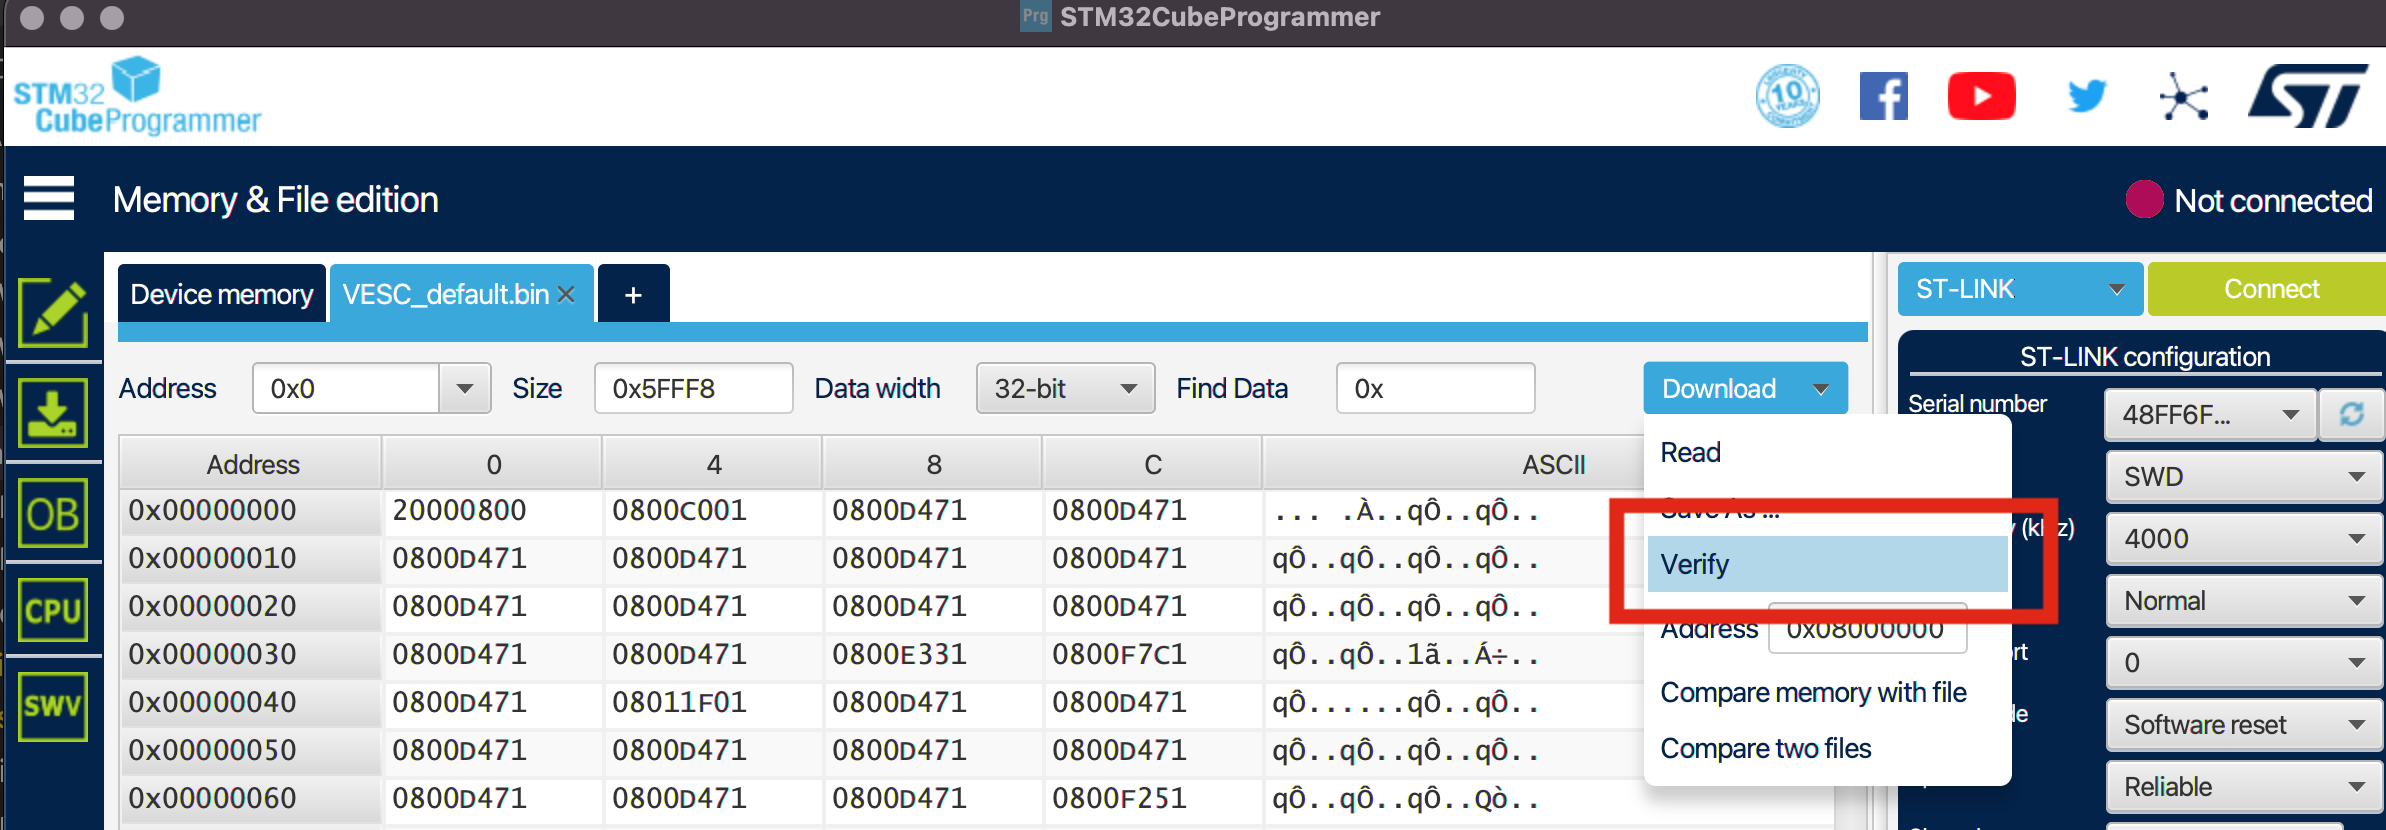2386x830 pixels.
Task: Open the ST-LINK interface dropdown
Action: 2020,289
